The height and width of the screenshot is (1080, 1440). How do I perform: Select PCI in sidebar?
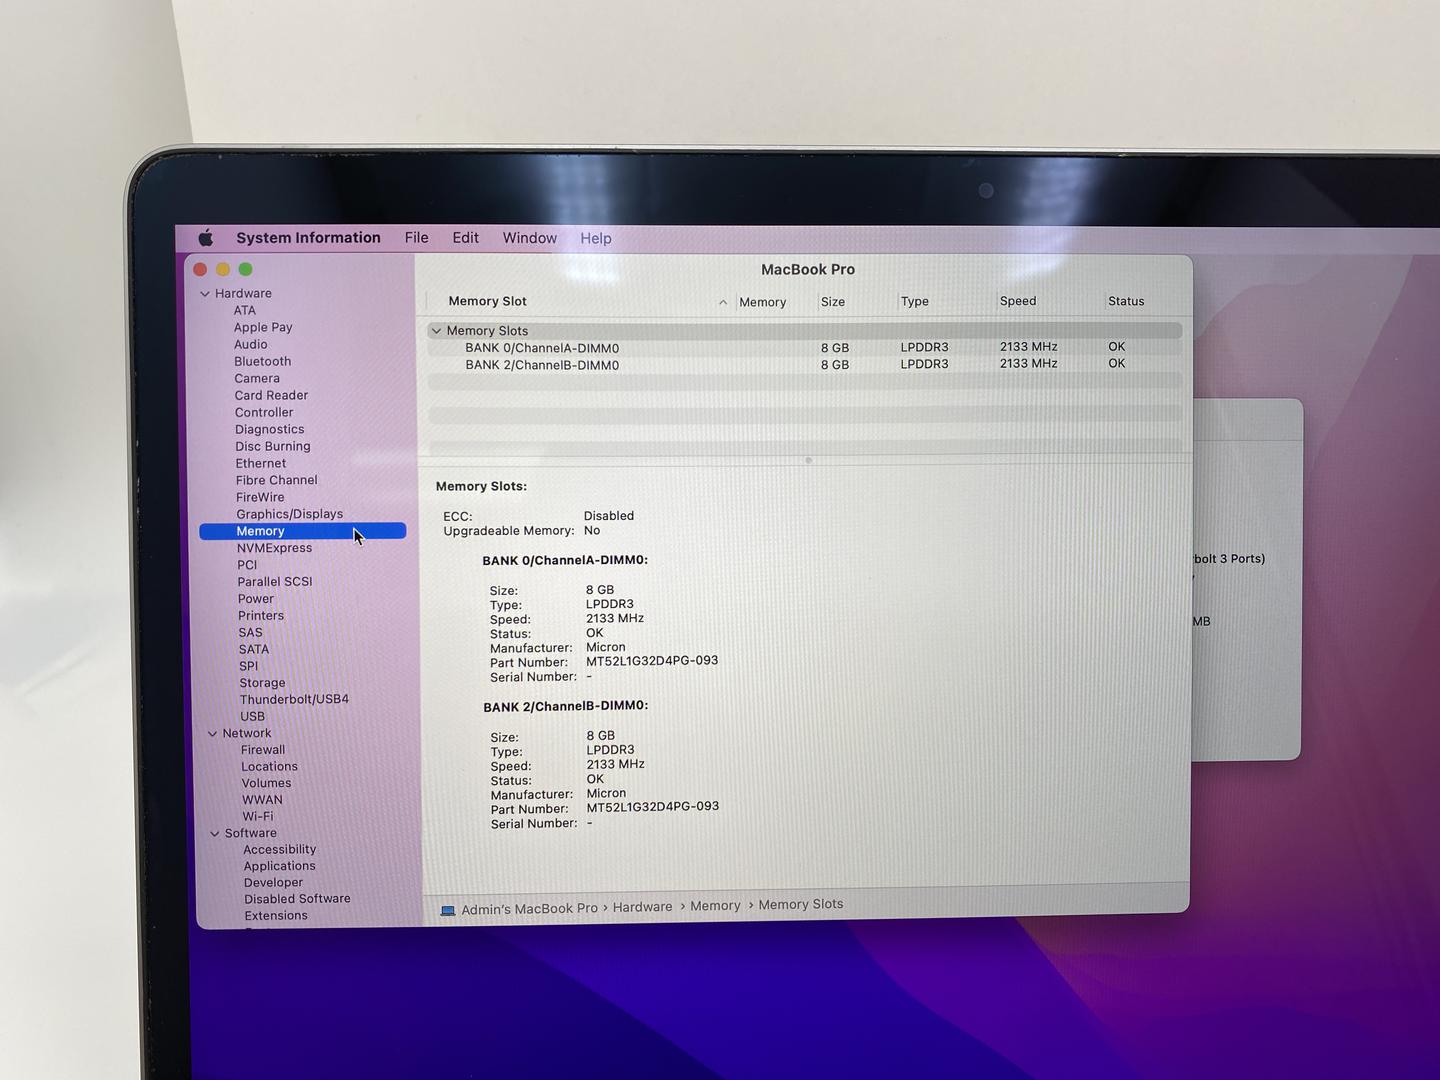247,566
